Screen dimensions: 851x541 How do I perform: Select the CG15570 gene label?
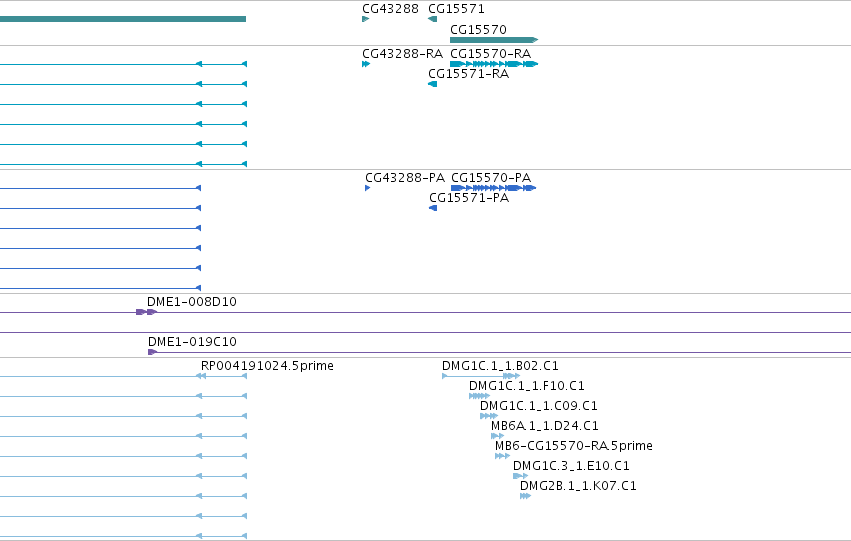pyautogui.click(x=478, y=29)
